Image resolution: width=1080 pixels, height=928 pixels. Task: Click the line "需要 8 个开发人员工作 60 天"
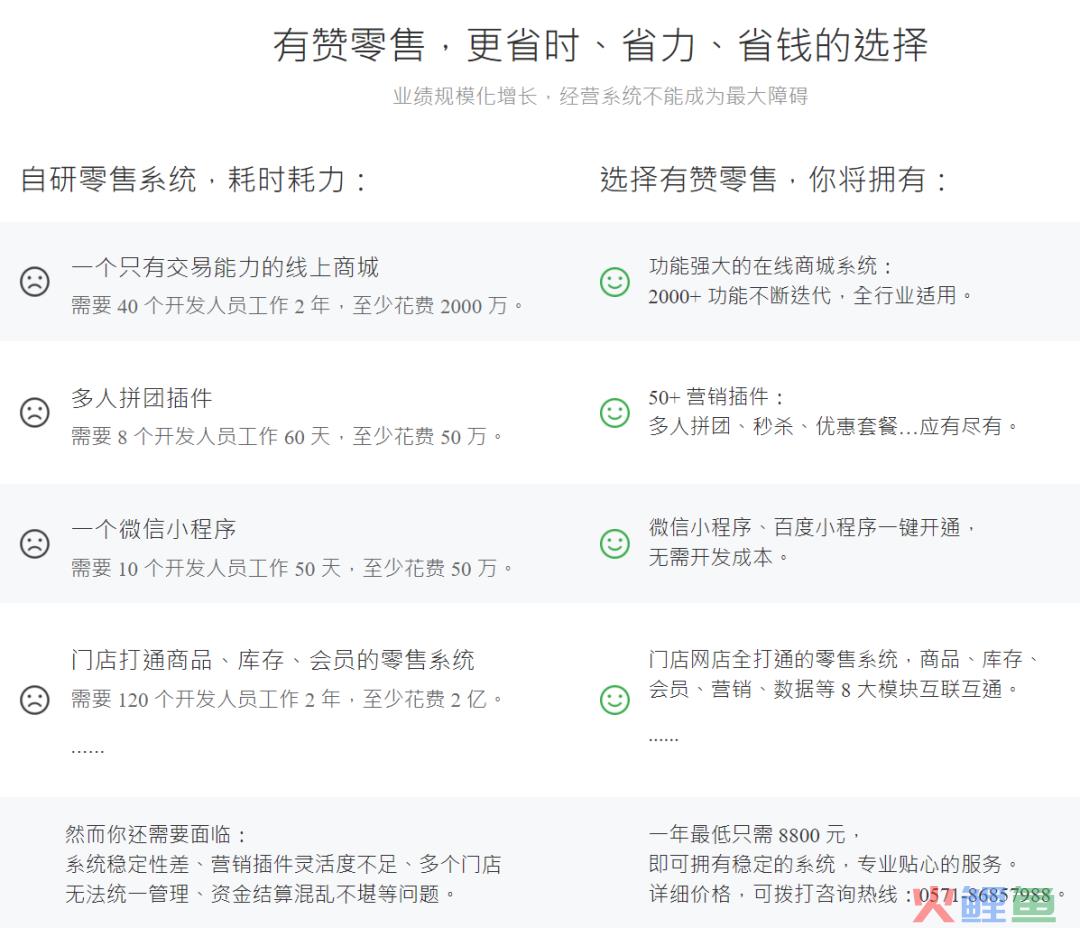(x=201, y=436)
